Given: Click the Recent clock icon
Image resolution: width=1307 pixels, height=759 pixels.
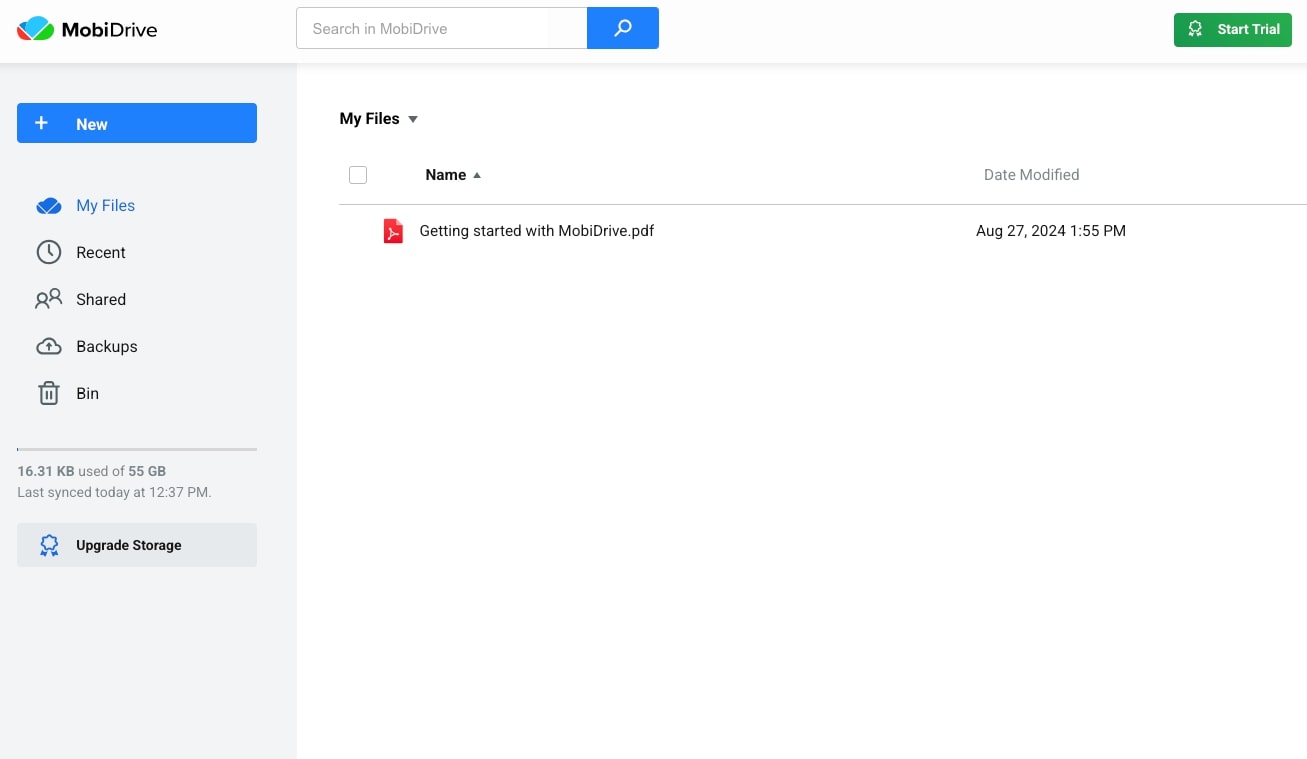Looking at the screenshot, I should pos(49,252).
